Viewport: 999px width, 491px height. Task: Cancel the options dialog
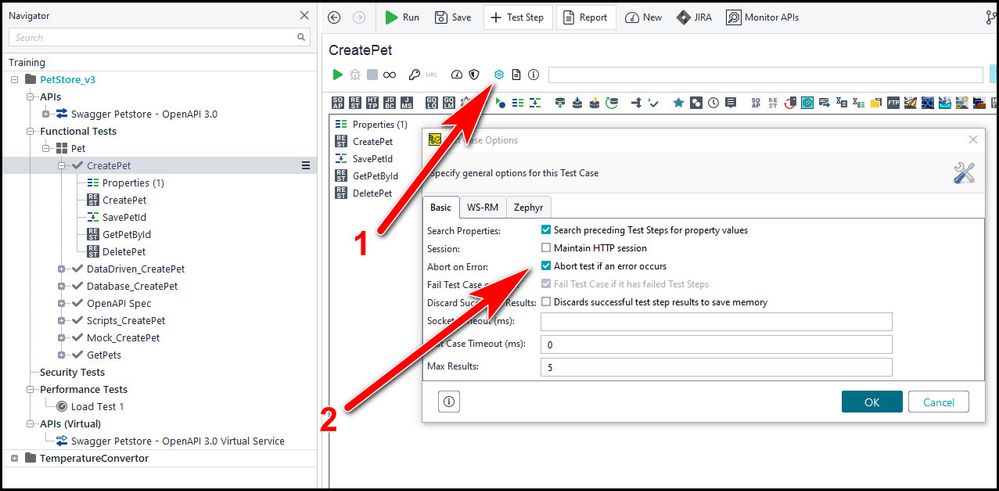coord(938,401)
